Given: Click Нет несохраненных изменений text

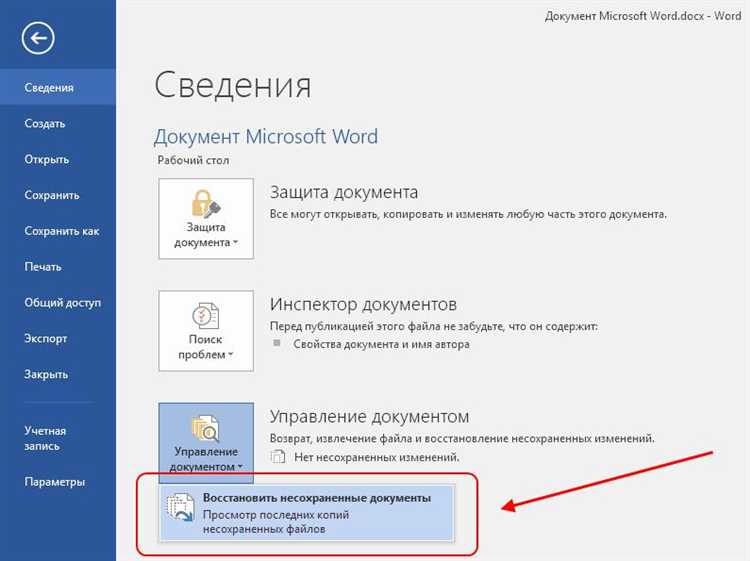Looking at the screenshot, I should [x=377, y=458].
